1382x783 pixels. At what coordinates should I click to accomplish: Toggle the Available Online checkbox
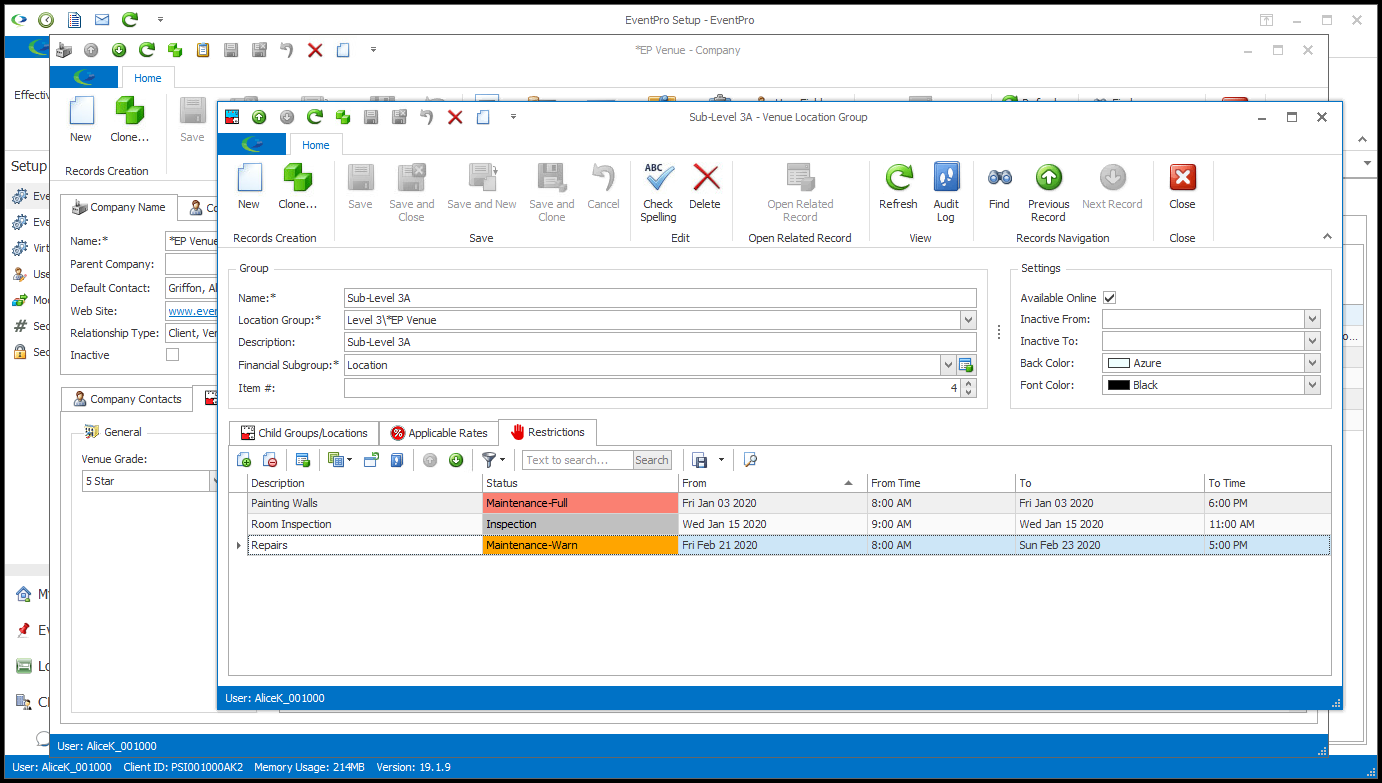1109,298
